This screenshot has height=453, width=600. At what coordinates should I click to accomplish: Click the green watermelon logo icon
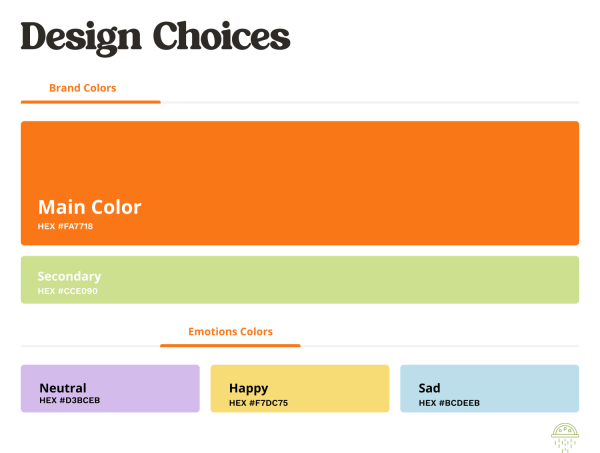point(565,437)
